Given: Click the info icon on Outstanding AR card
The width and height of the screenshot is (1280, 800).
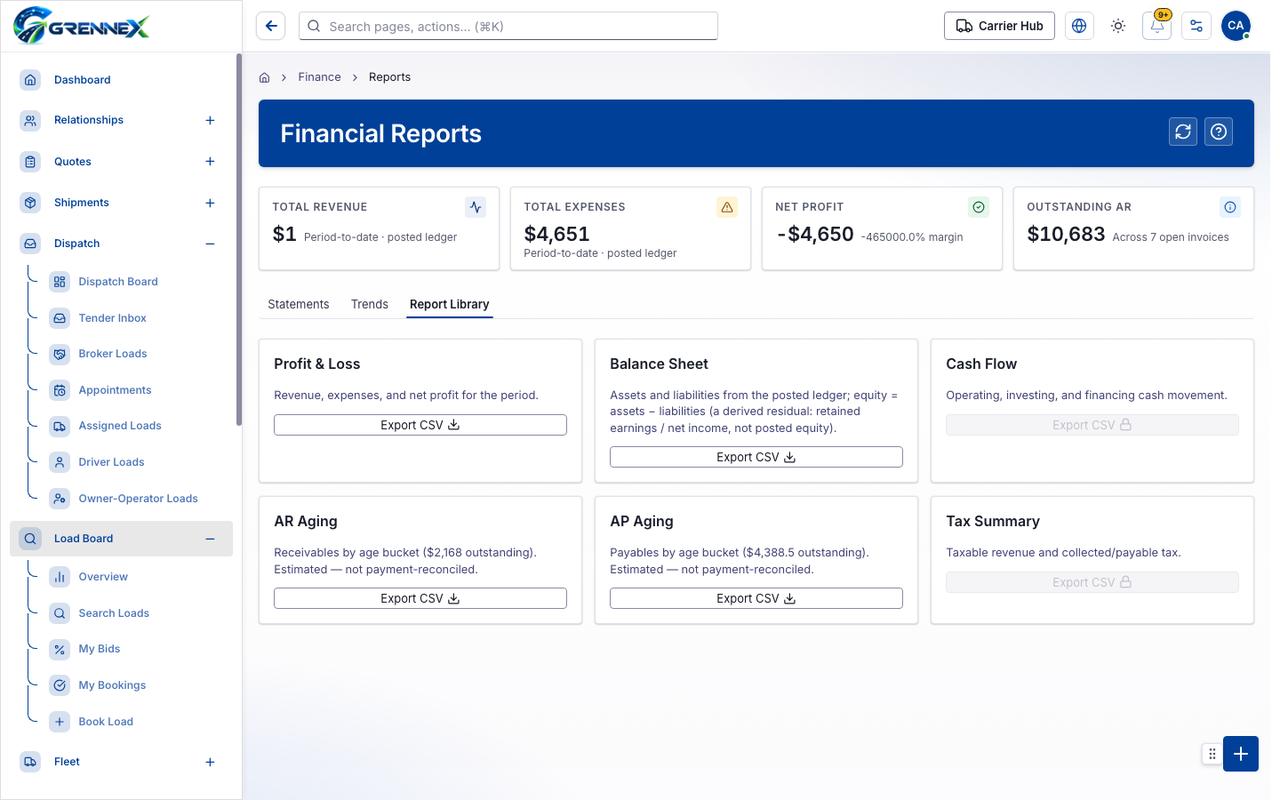Looking at the screenshot, I should 1230,207.
